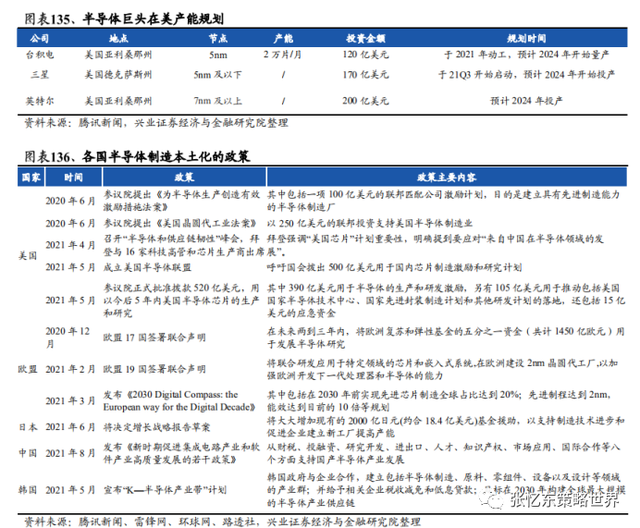Image resolution: width=640 pixels, height=528 pixels.
Task: Click the 政策主要内容 column header
Action: (x=447, y=177)
